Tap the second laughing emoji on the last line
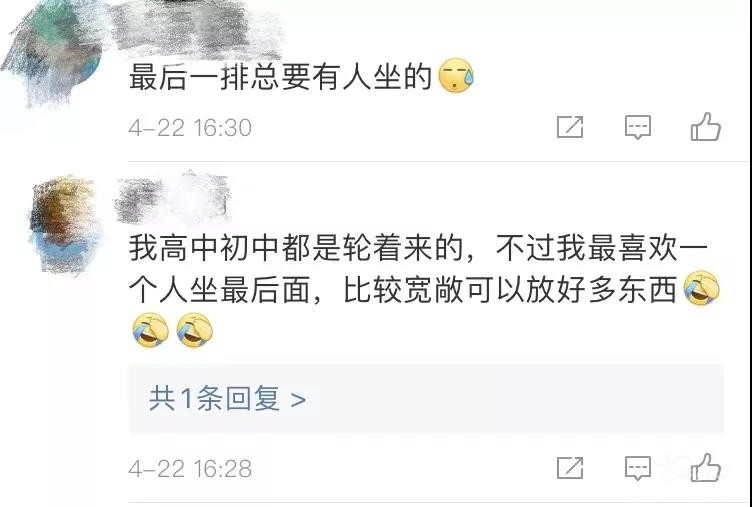 tap(195, 330)
